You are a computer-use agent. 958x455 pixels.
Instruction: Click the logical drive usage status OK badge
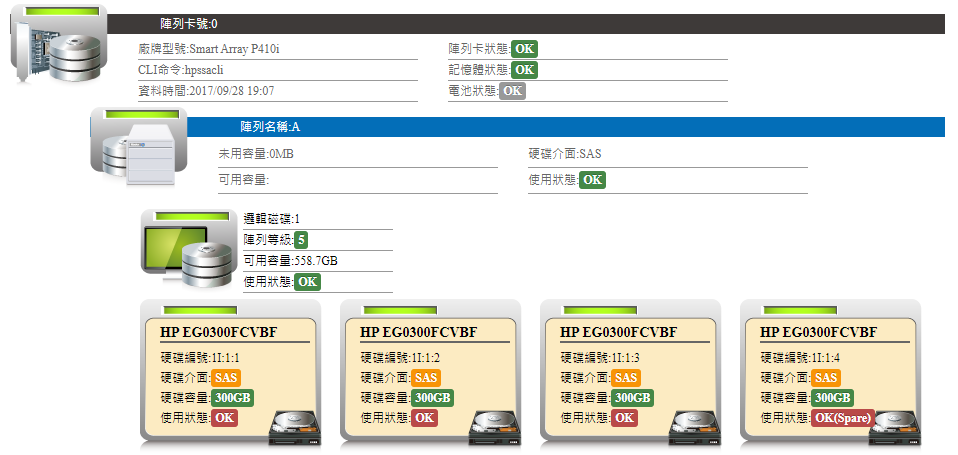pyautogui.click(x=307, y=282)
